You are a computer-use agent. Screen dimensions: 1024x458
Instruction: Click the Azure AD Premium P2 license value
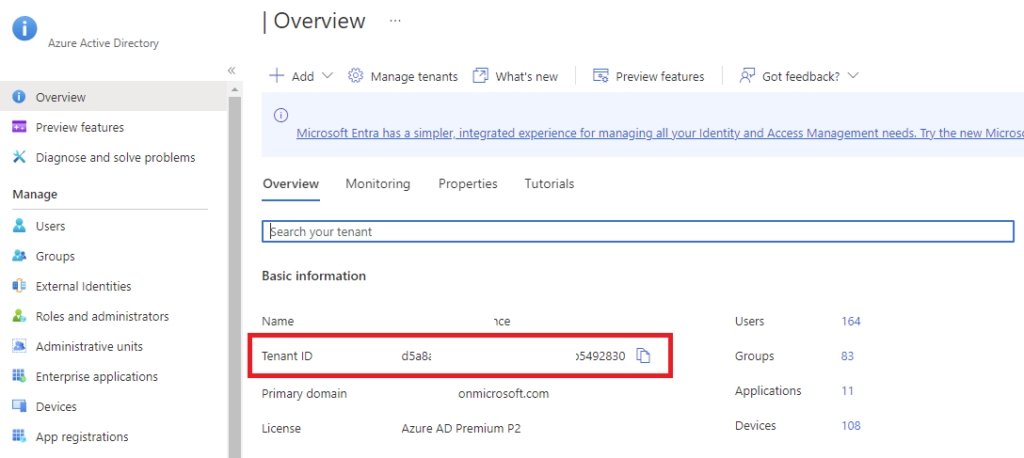[461, 429]
